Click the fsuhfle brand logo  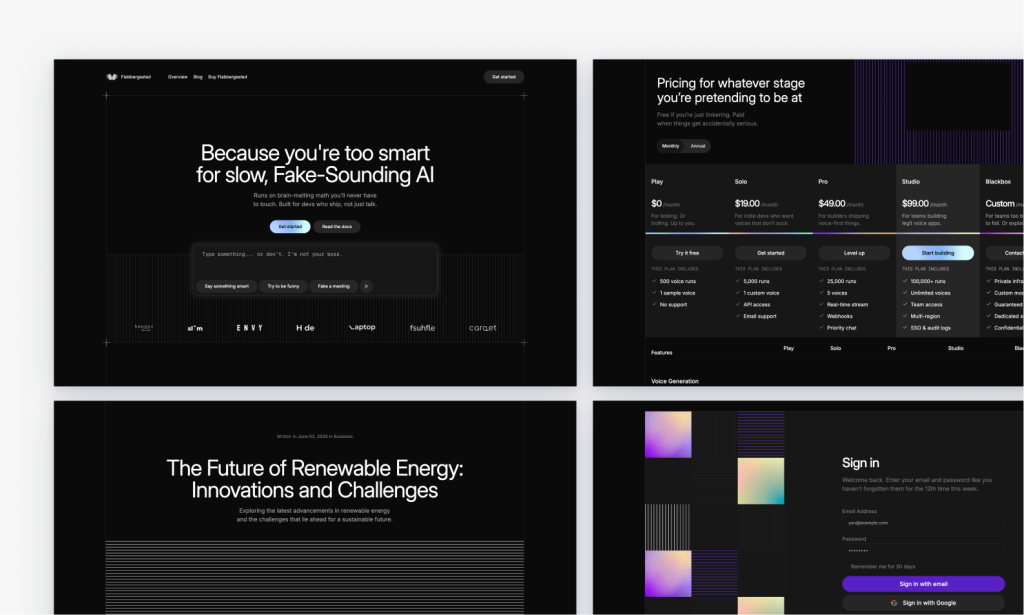422,328
